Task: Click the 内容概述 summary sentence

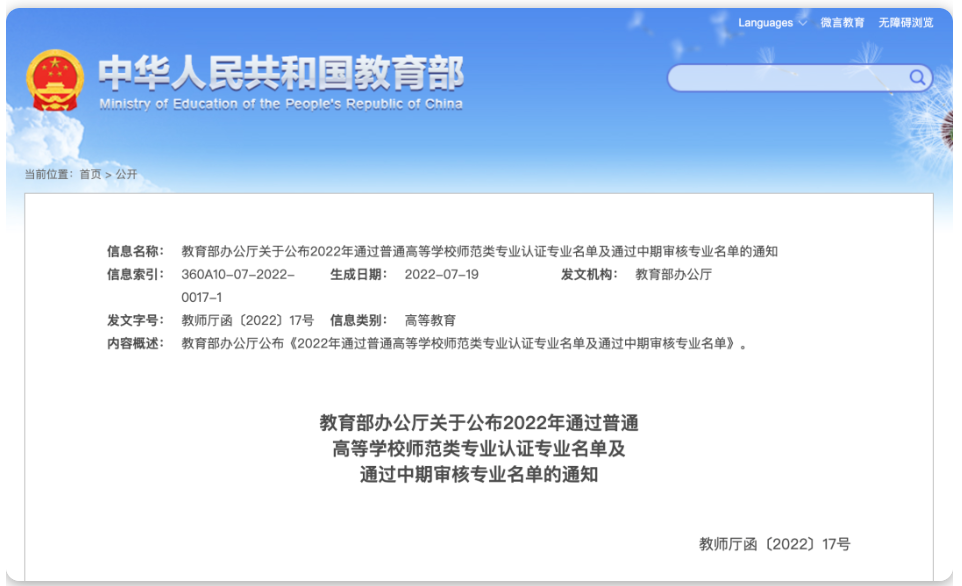Action: coord(463,344)
